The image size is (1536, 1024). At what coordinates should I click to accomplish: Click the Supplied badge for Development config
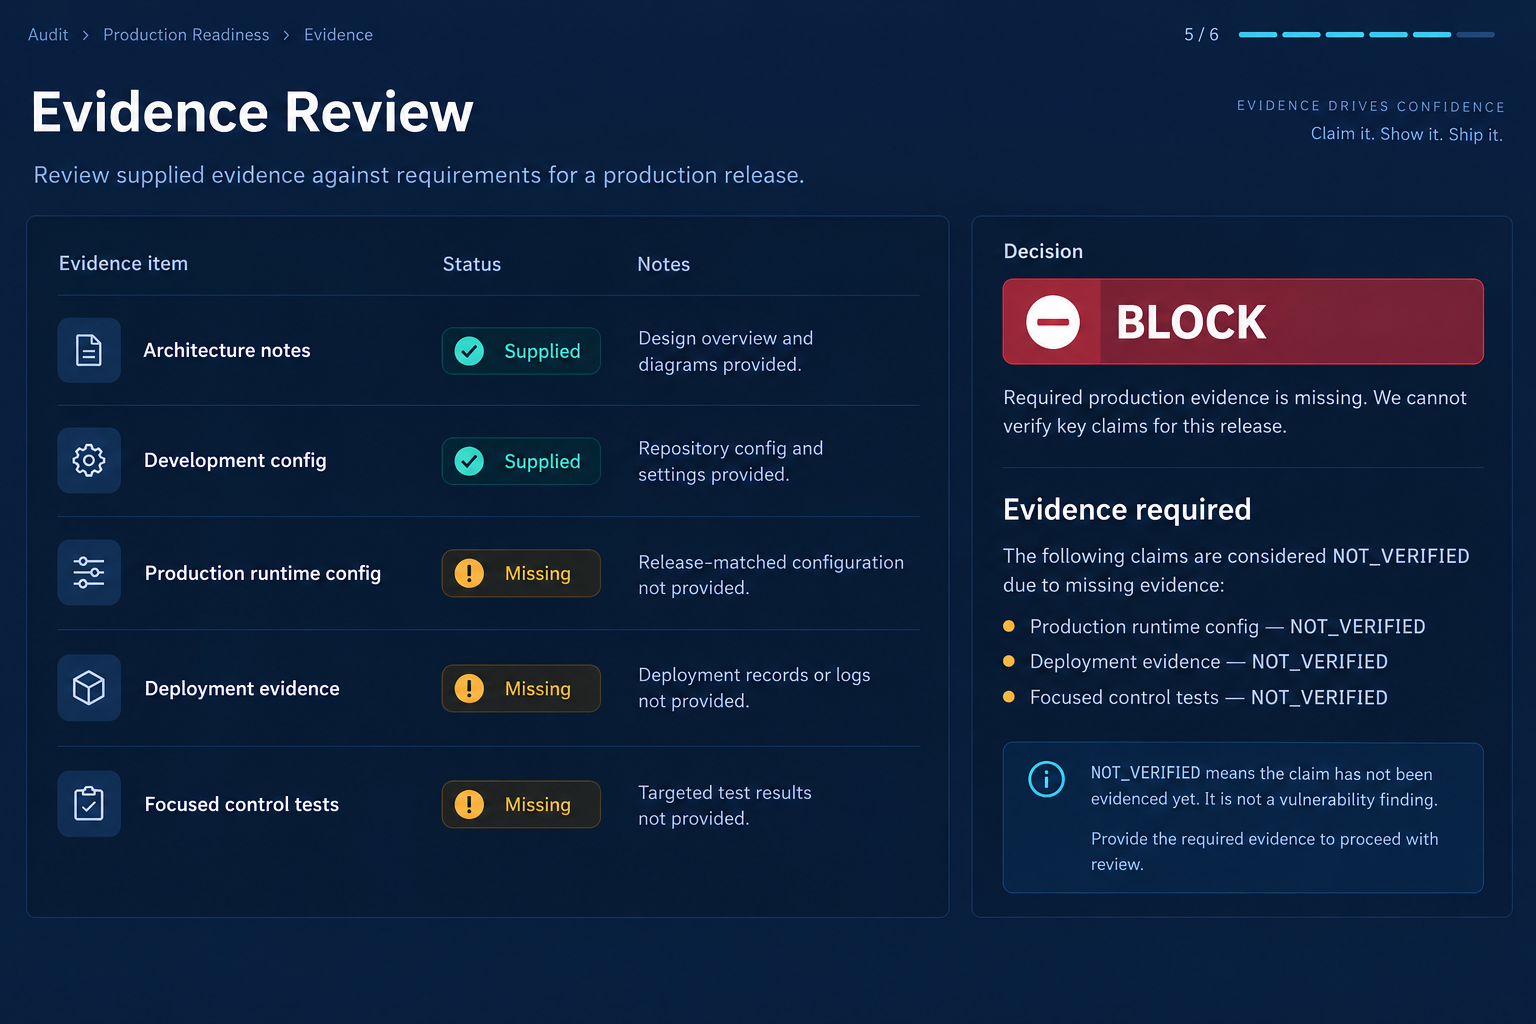pos(521,461)
